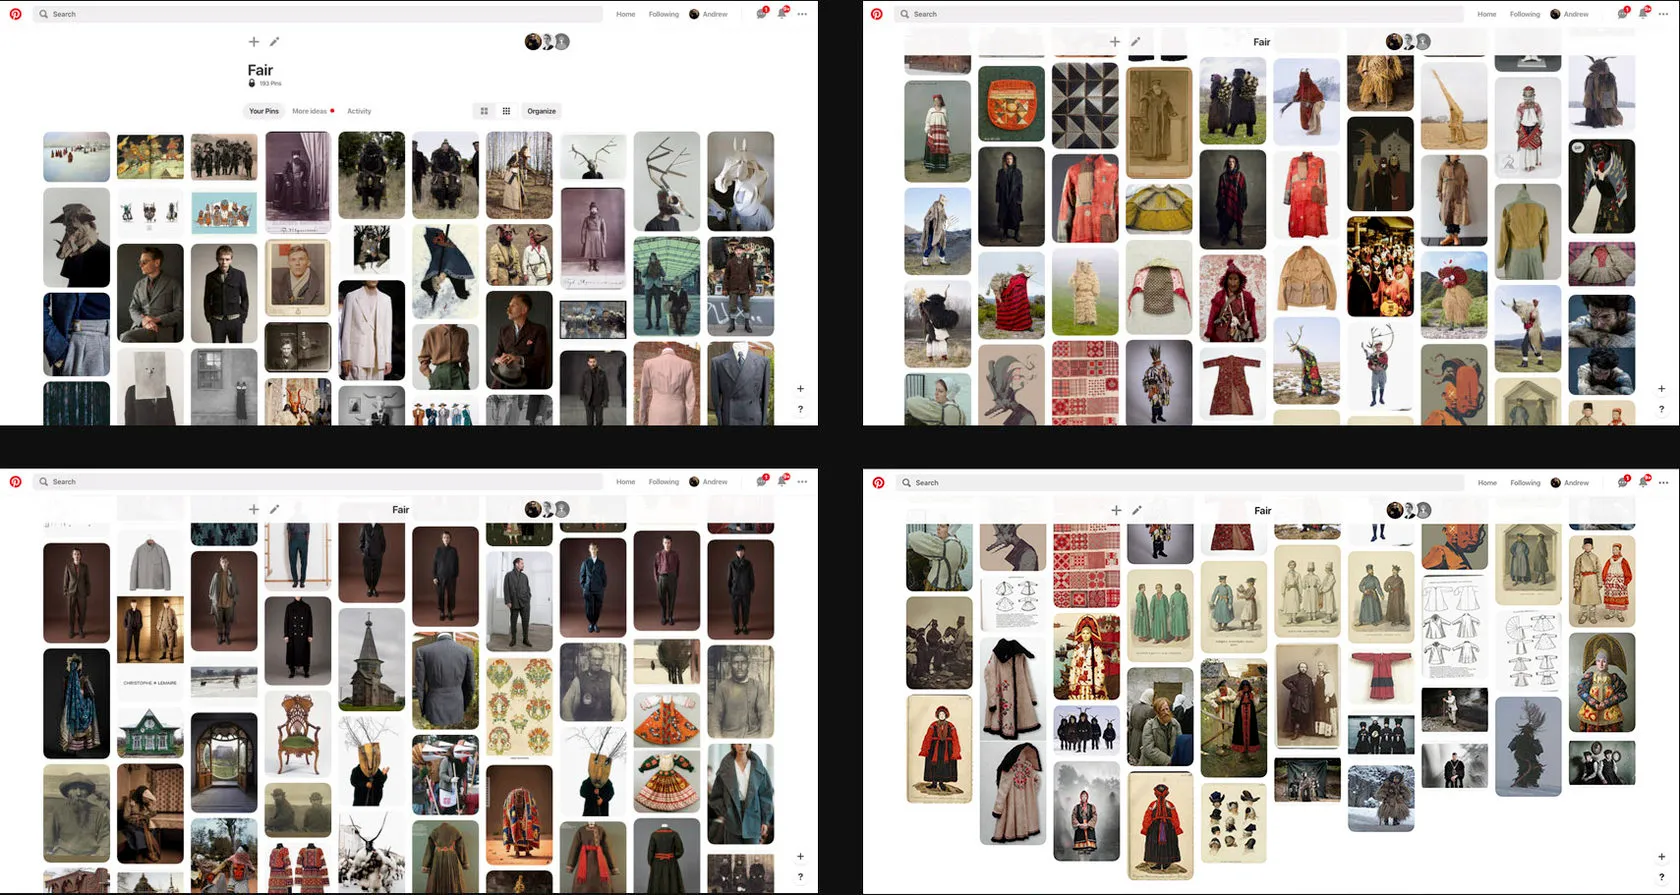Switch to the compact grid view
Screen dimensions: 1680x895
pyautogui.click(x=507, y=111)
